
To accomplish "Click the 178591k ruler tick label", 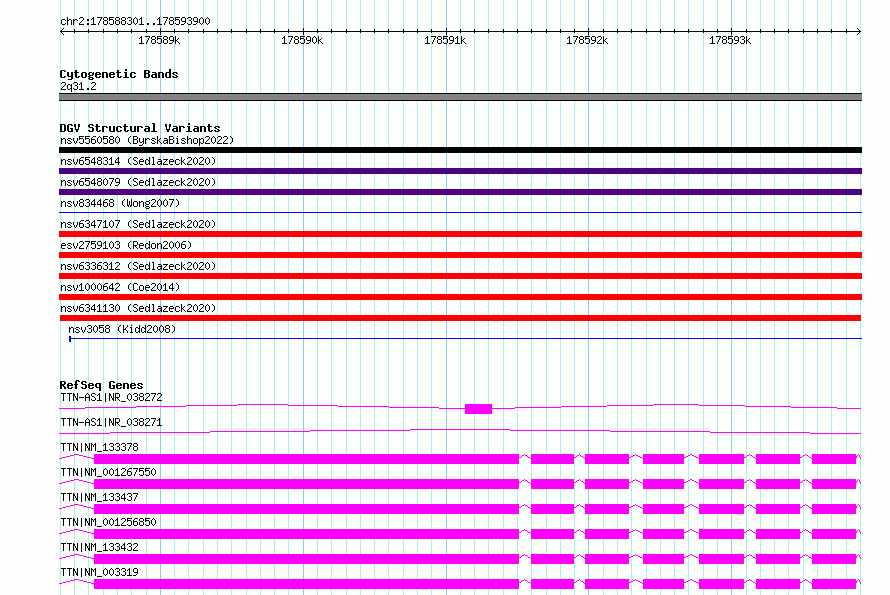I will [x=445, y=40].
